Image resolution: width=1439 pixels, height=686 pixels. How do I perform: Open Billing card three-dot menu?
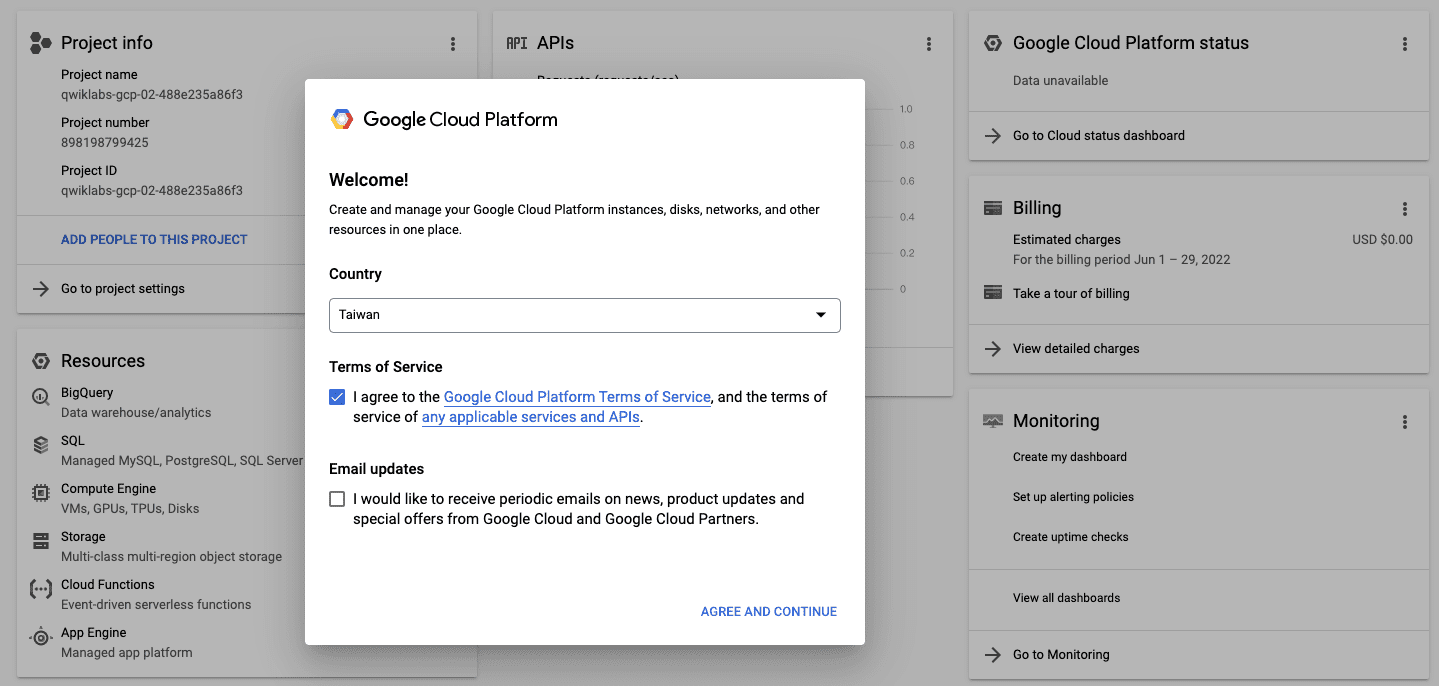[1405, 209]
